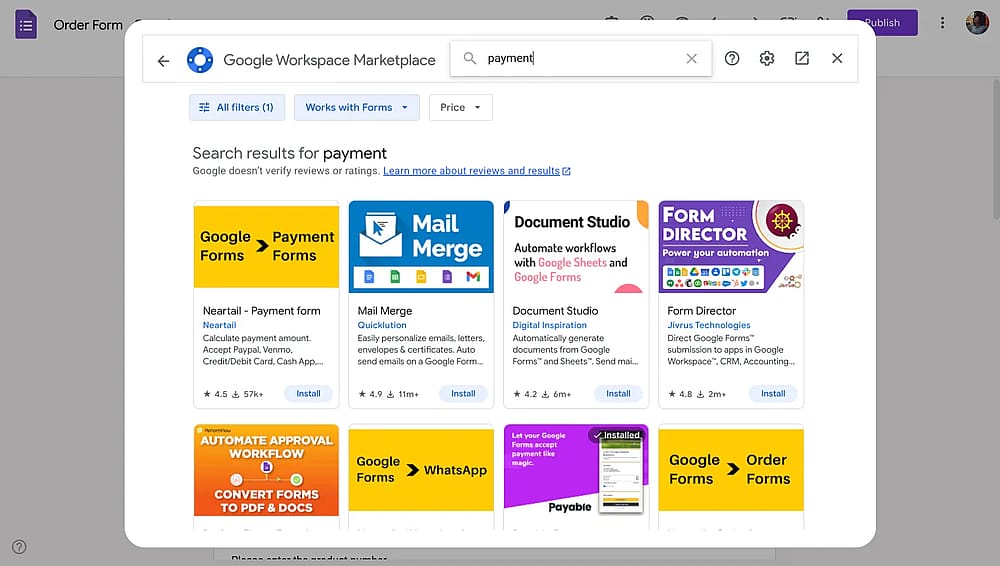Install the Form Director add-on
The image size is (1000, 566).
[773, 394]
